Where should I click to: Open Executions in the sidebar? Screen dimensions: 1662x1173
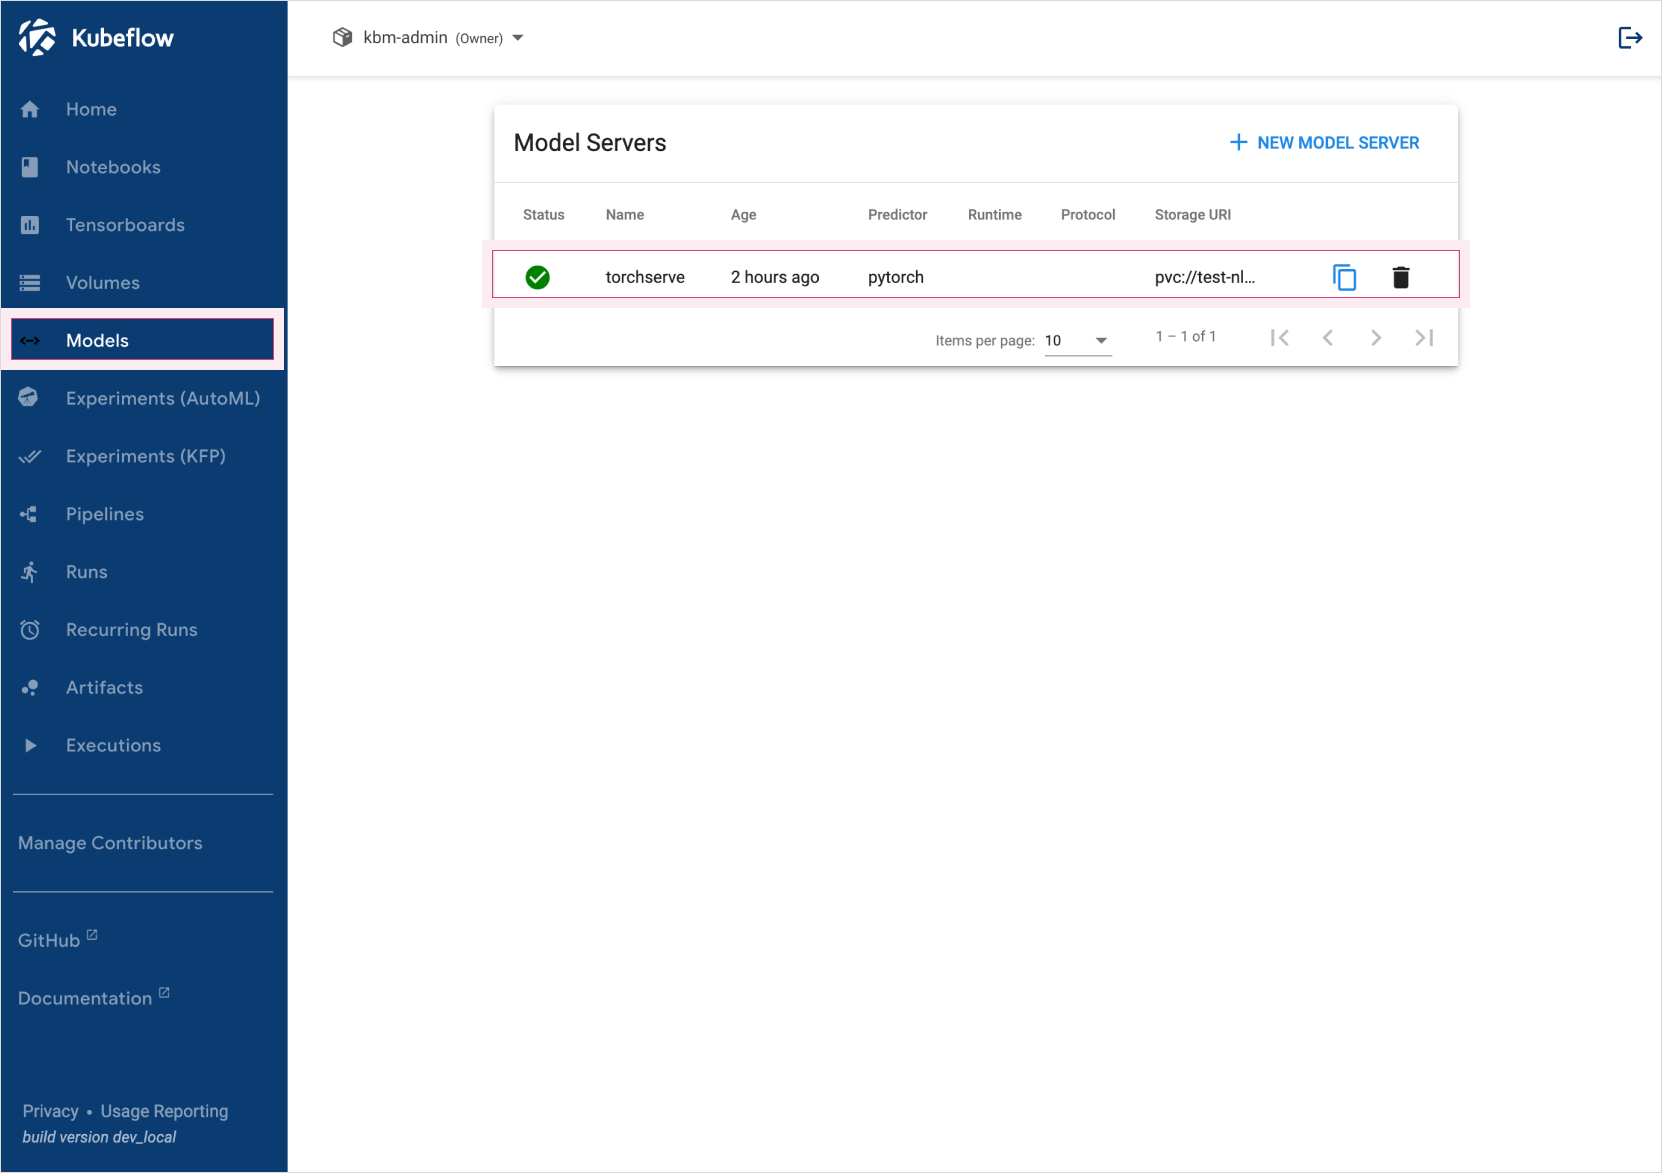coord(143,746)
